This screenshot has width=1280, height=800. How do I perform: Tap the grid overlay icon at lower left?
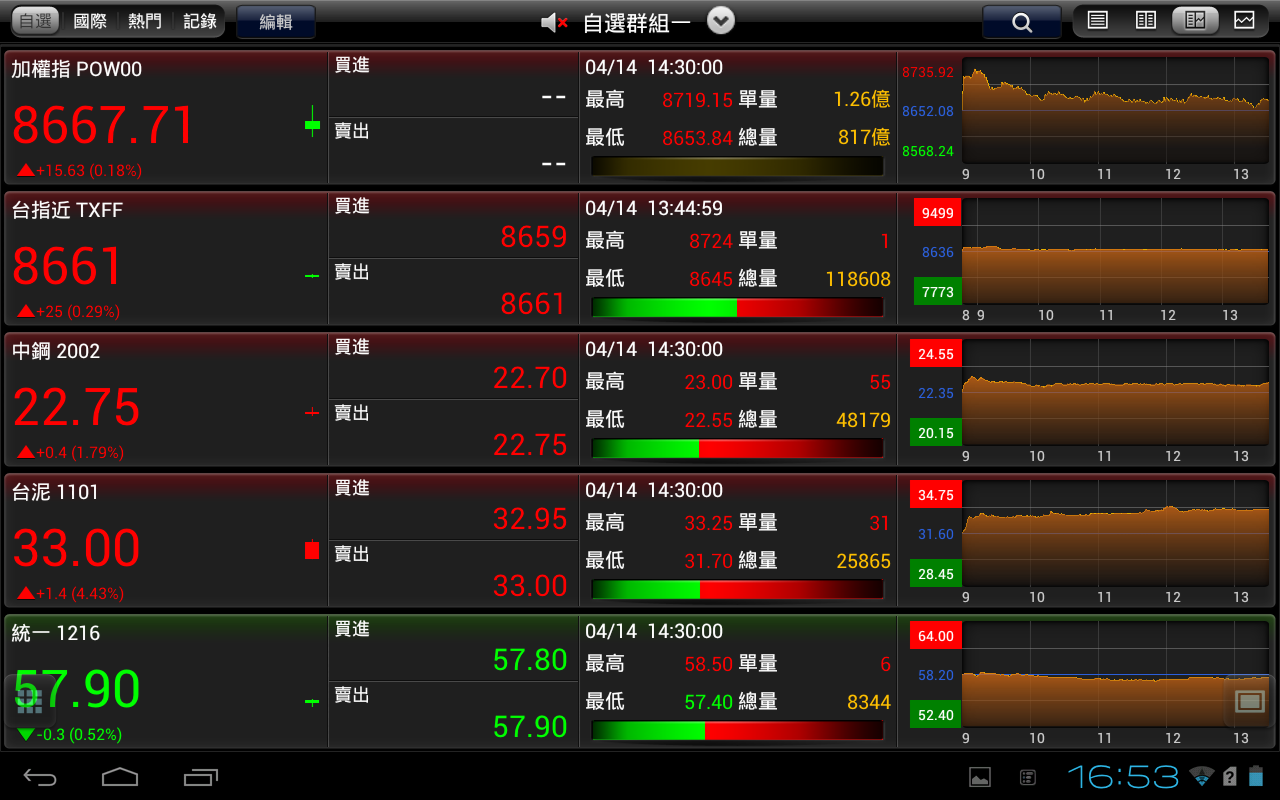[x=29, y=701]
